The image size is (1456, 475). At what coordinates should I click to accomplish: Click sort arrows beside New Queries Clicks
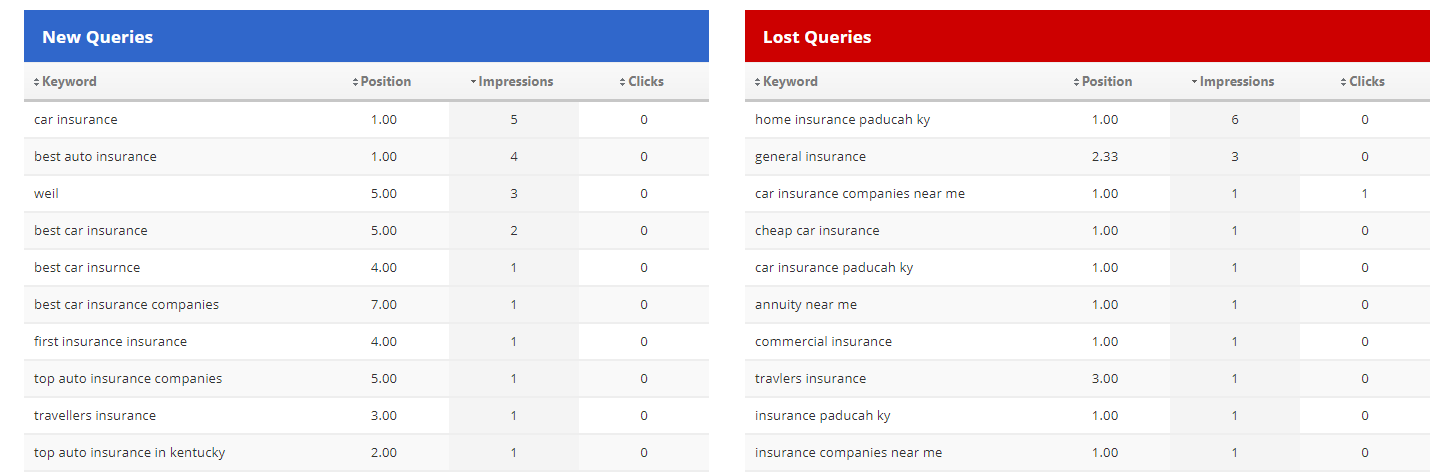click(622, 82)
